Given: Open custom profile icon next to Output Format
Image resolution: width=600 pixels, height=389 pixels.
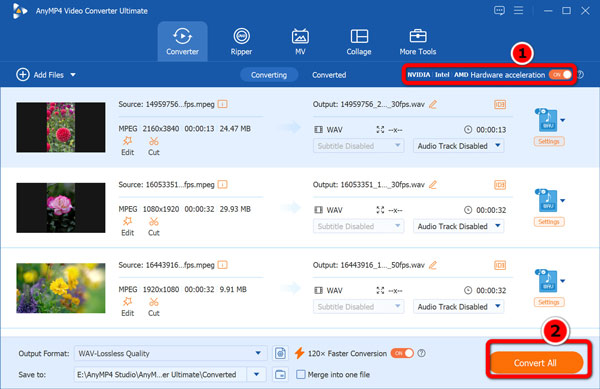Looking at the screenshot, I should click(x=280, y=353).
